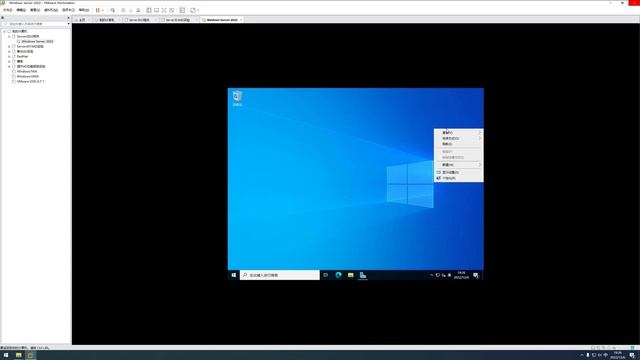Choose 显示设置 in the context menu

pyautogui.click(x=459, y=172)
